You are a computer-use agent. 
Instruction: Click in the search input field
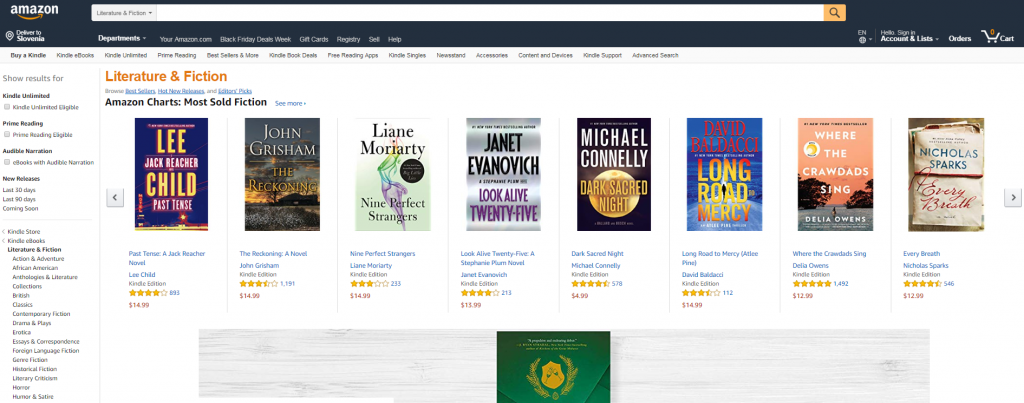pos(490,13)
